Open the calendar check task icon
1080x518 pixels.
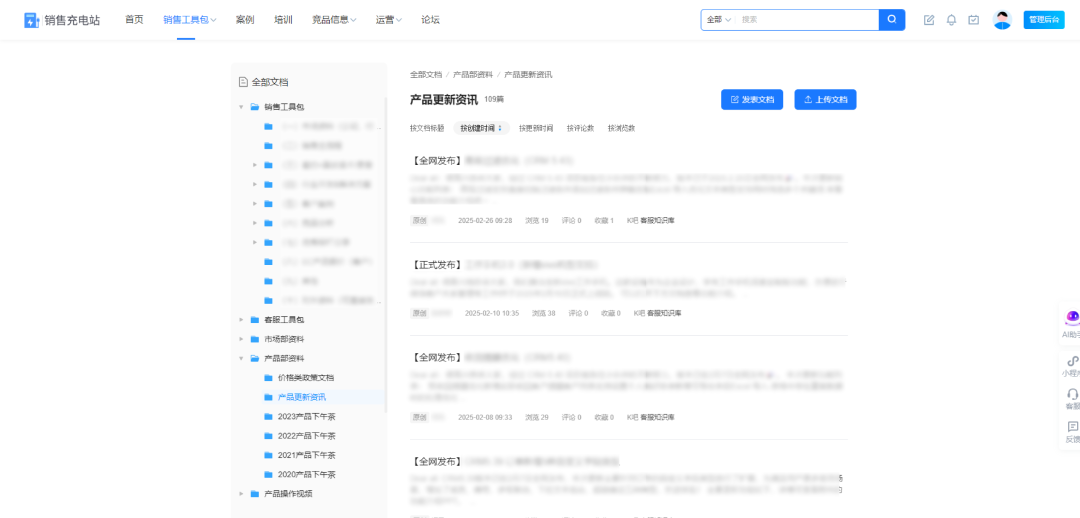(x=973, y=20)
